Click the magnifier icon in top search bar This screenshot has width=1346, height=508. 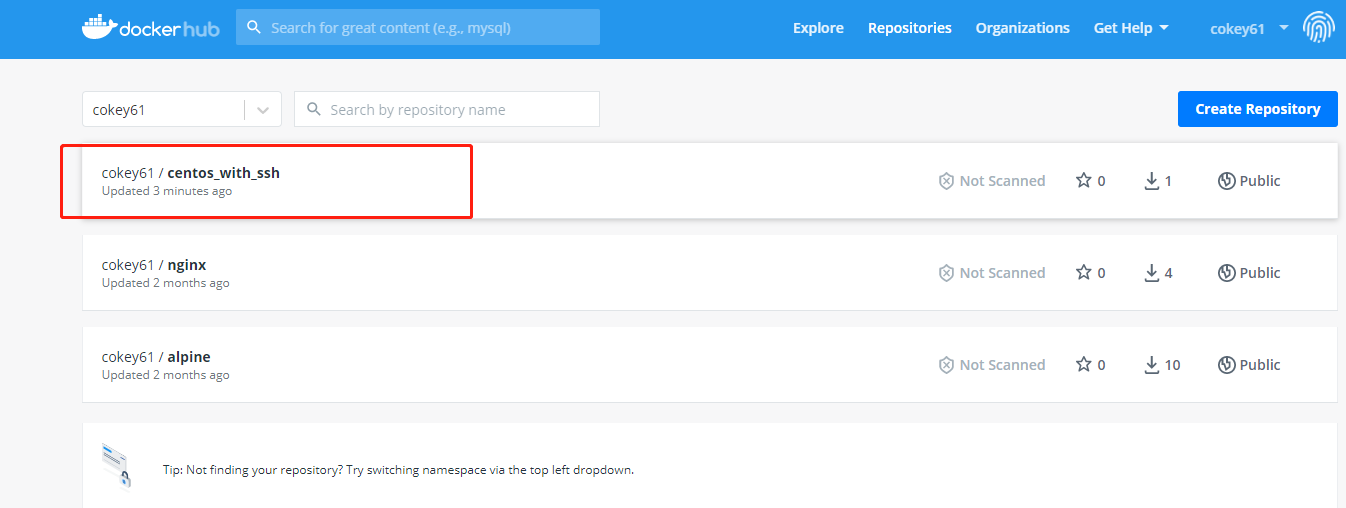254,28
